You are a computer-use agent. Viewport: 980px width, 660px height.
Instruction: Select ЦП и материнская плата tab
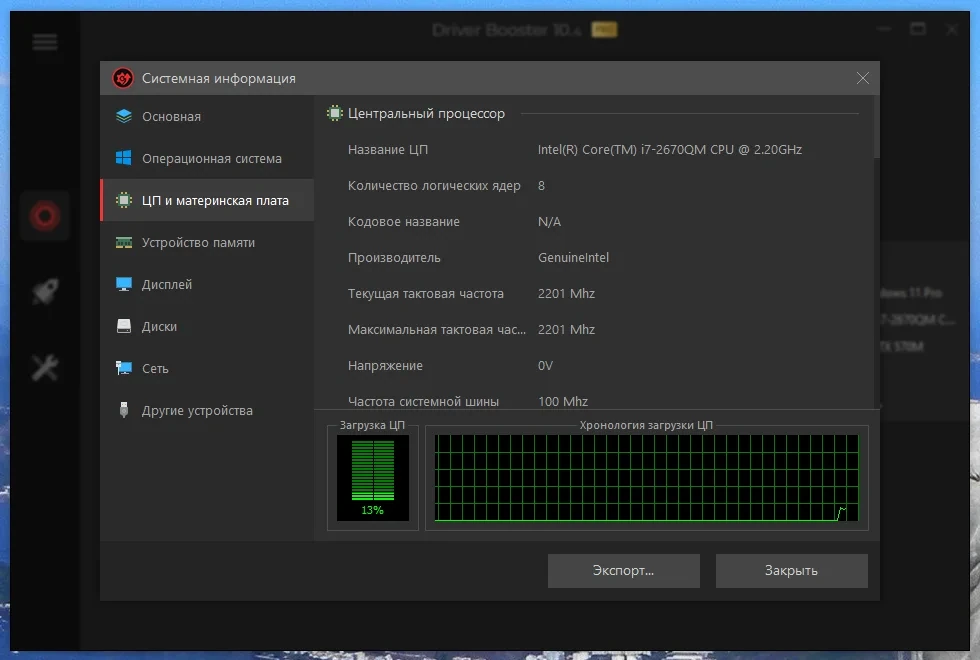(x=207, y=200)
